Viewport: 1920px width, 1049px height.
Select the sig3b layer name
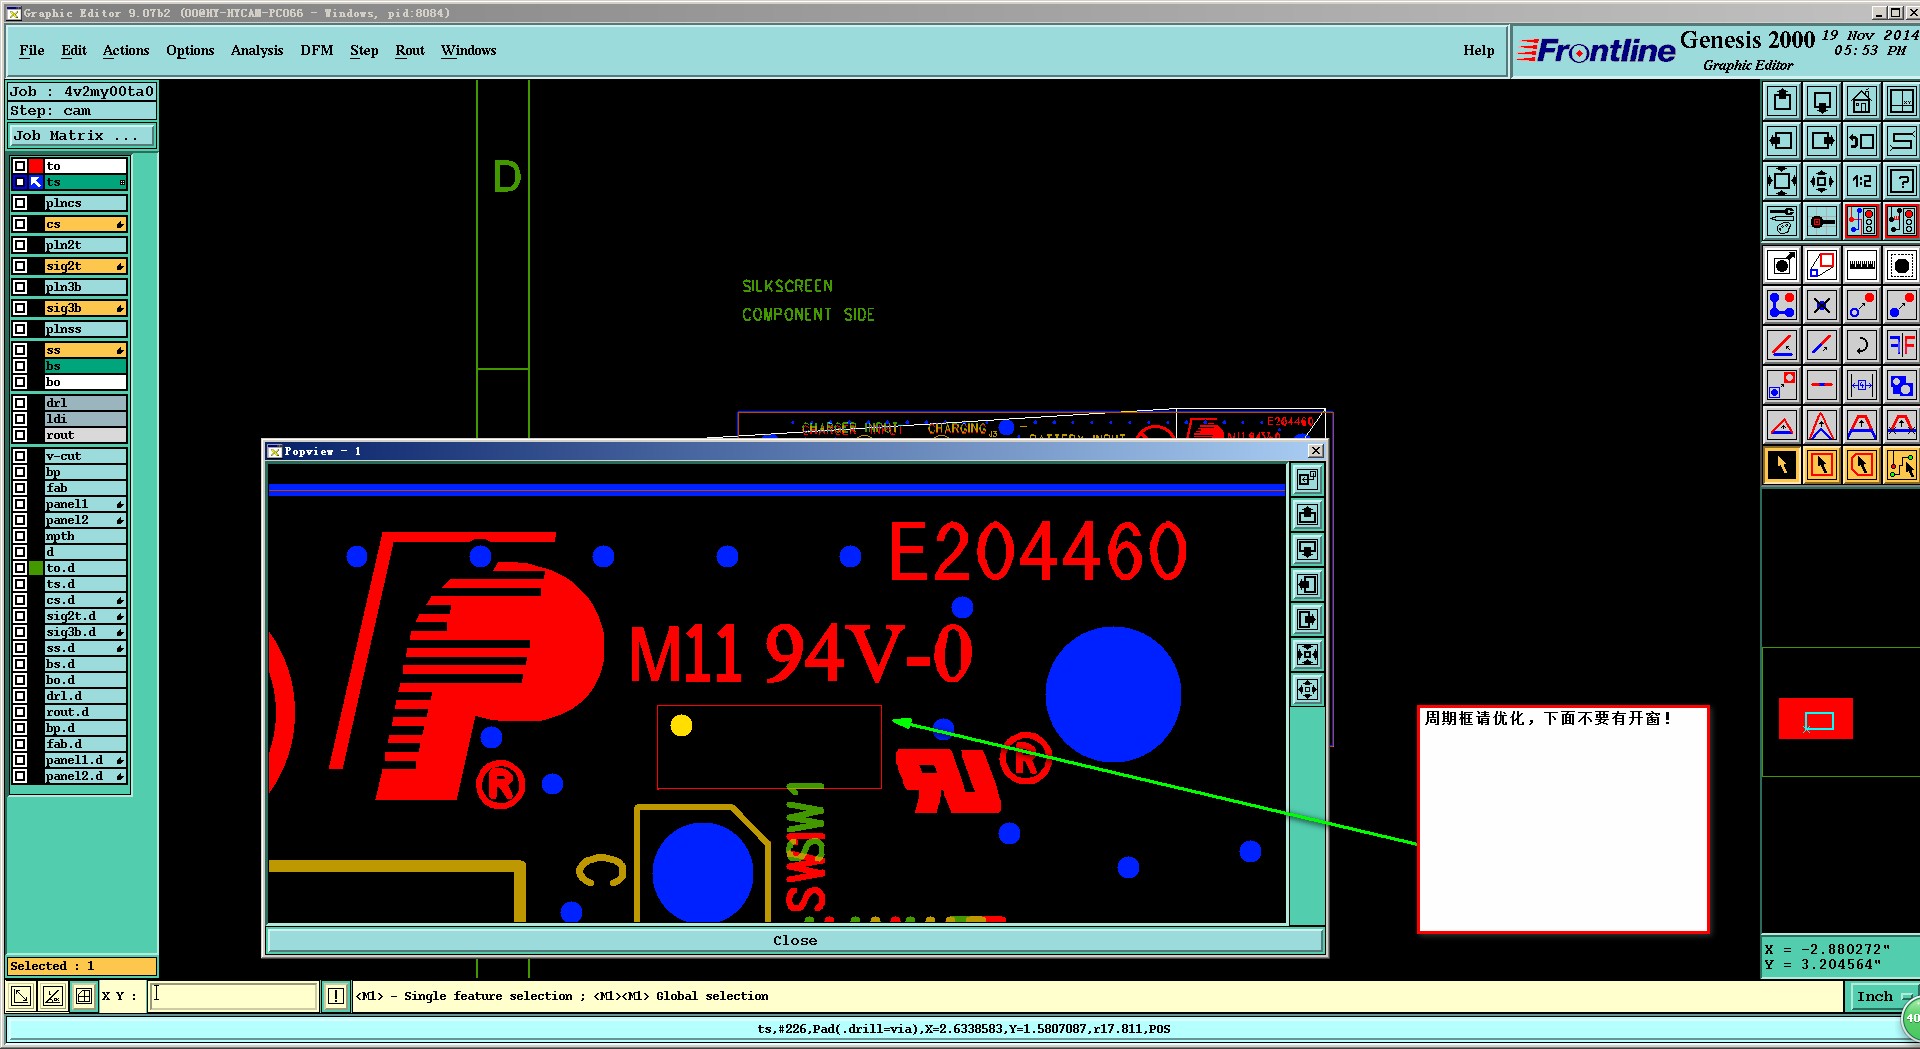85,308
